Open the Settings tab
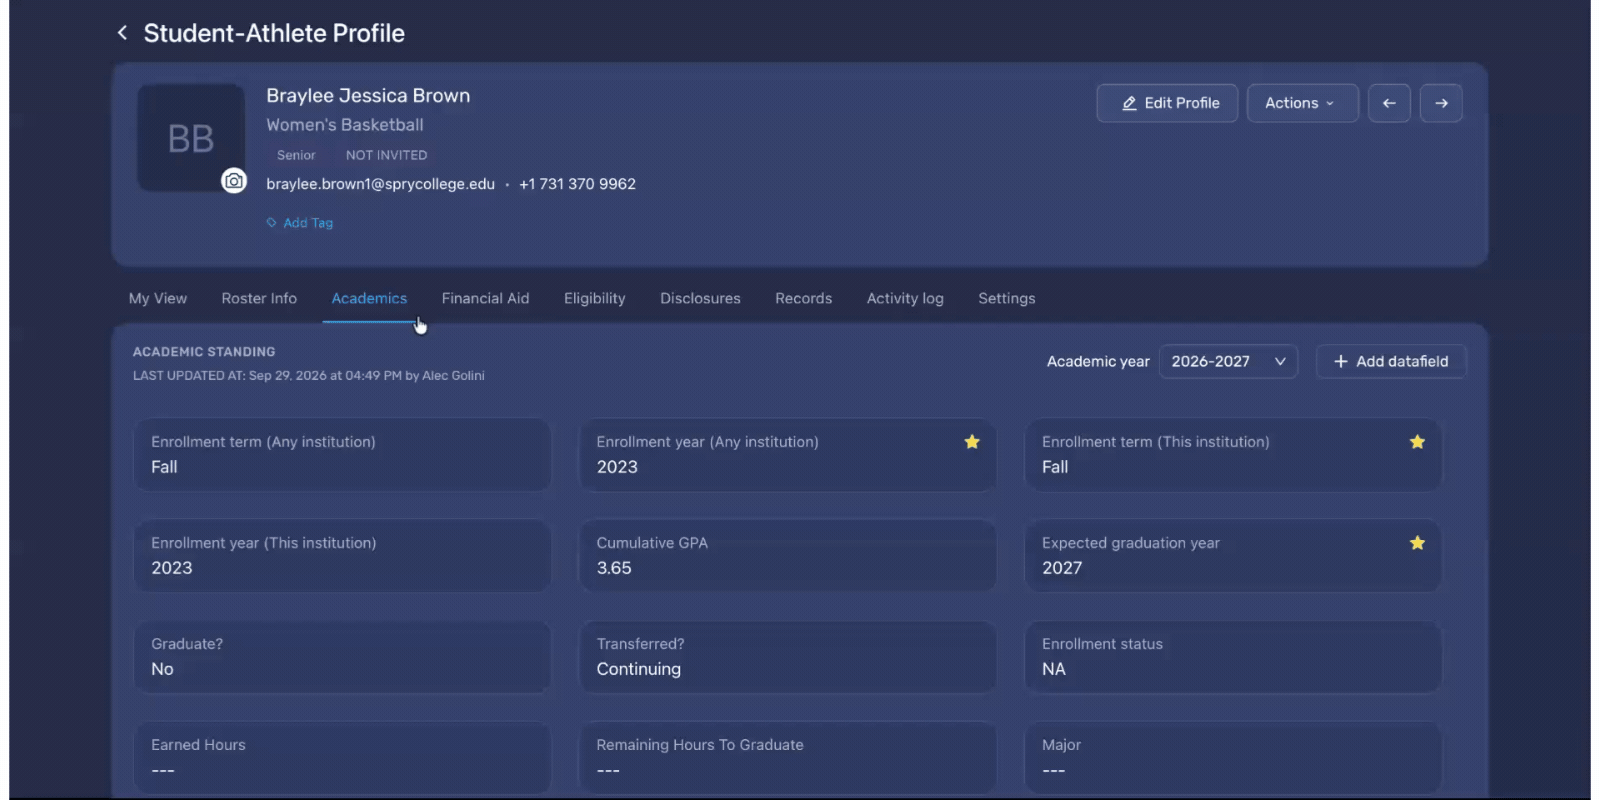The width and height of the screenshot is (1600, 800). pyautogui.click(x=1006, y=298)
